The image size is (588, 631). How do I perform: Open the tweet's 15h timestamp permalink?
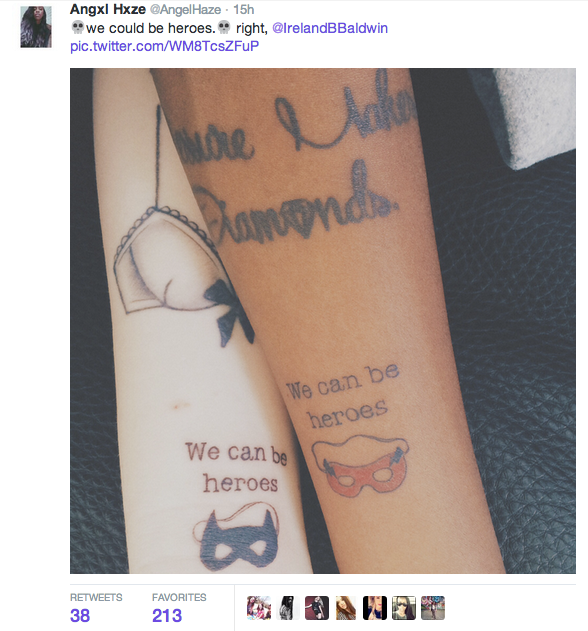coord(243,10)
